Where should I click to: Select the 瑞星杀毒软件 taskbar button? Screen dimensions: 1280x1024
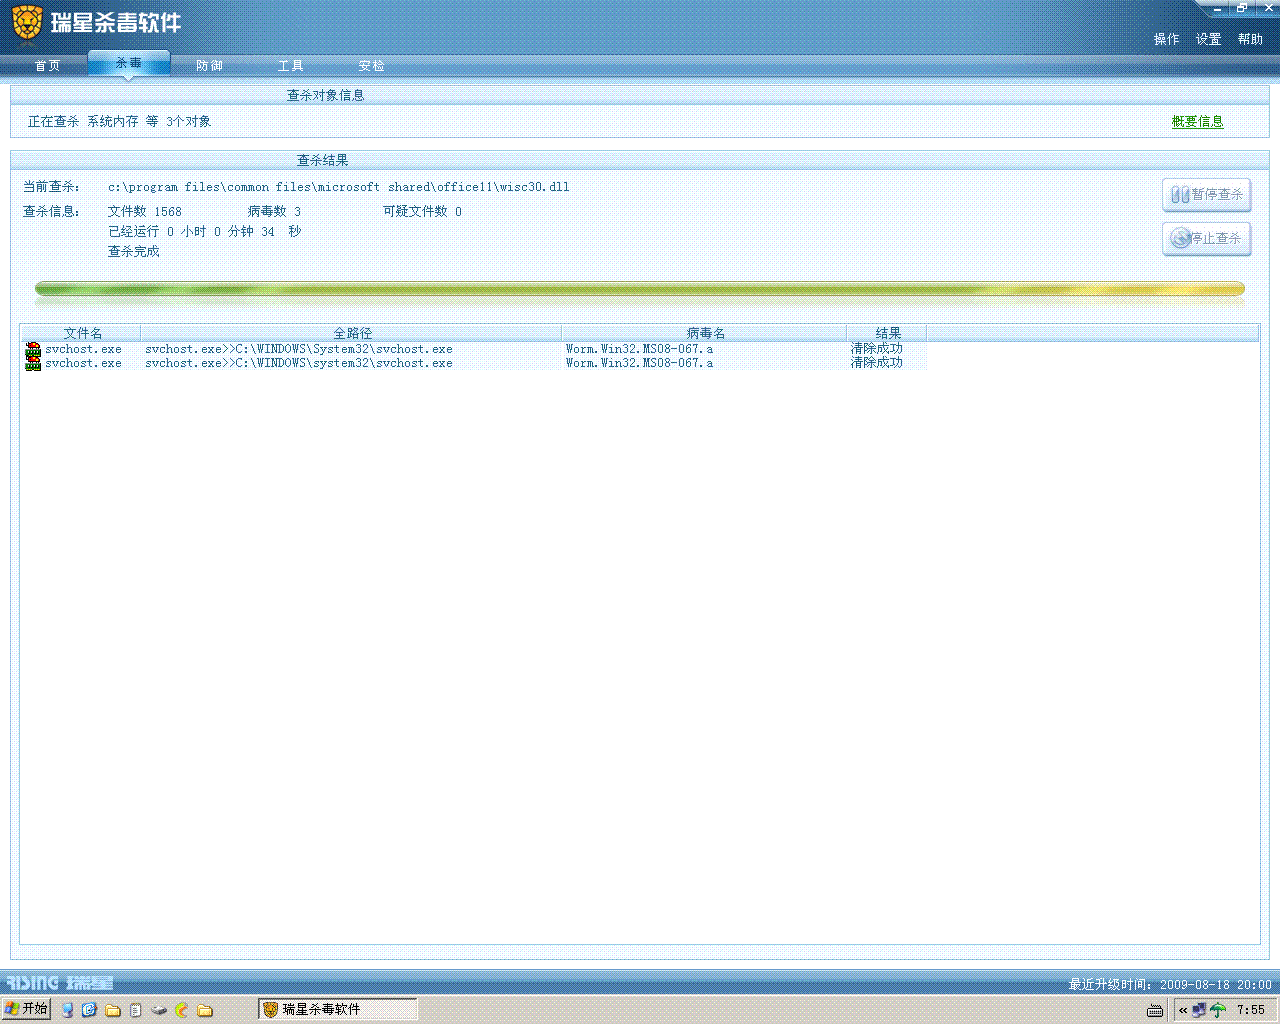338,1010
